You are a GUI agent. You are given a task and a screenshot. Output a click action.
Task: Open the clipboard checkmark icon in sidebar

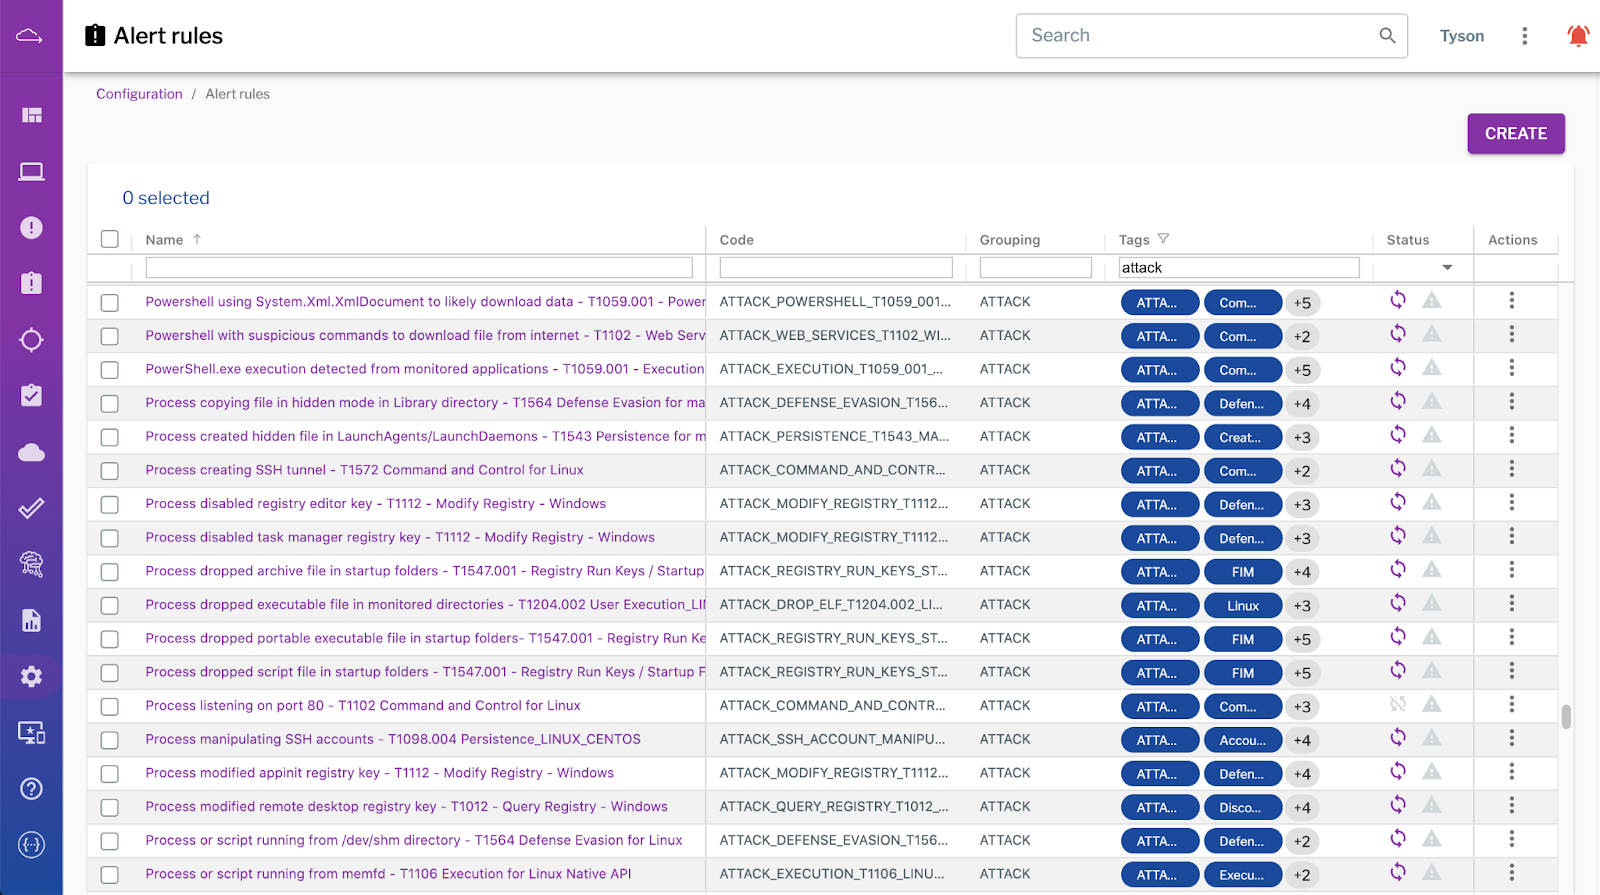31,396
